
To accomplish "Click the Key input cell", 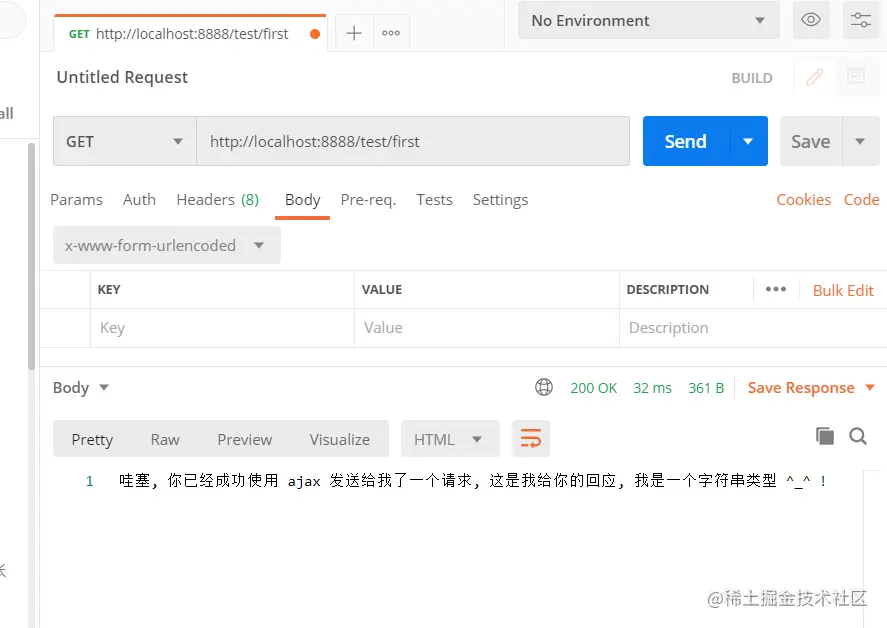I will click(x=222, y=328).
